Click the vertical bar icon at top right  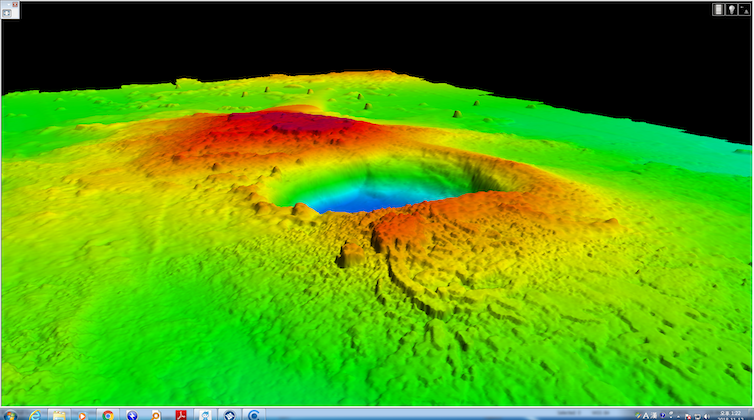[x=717, y=9]
